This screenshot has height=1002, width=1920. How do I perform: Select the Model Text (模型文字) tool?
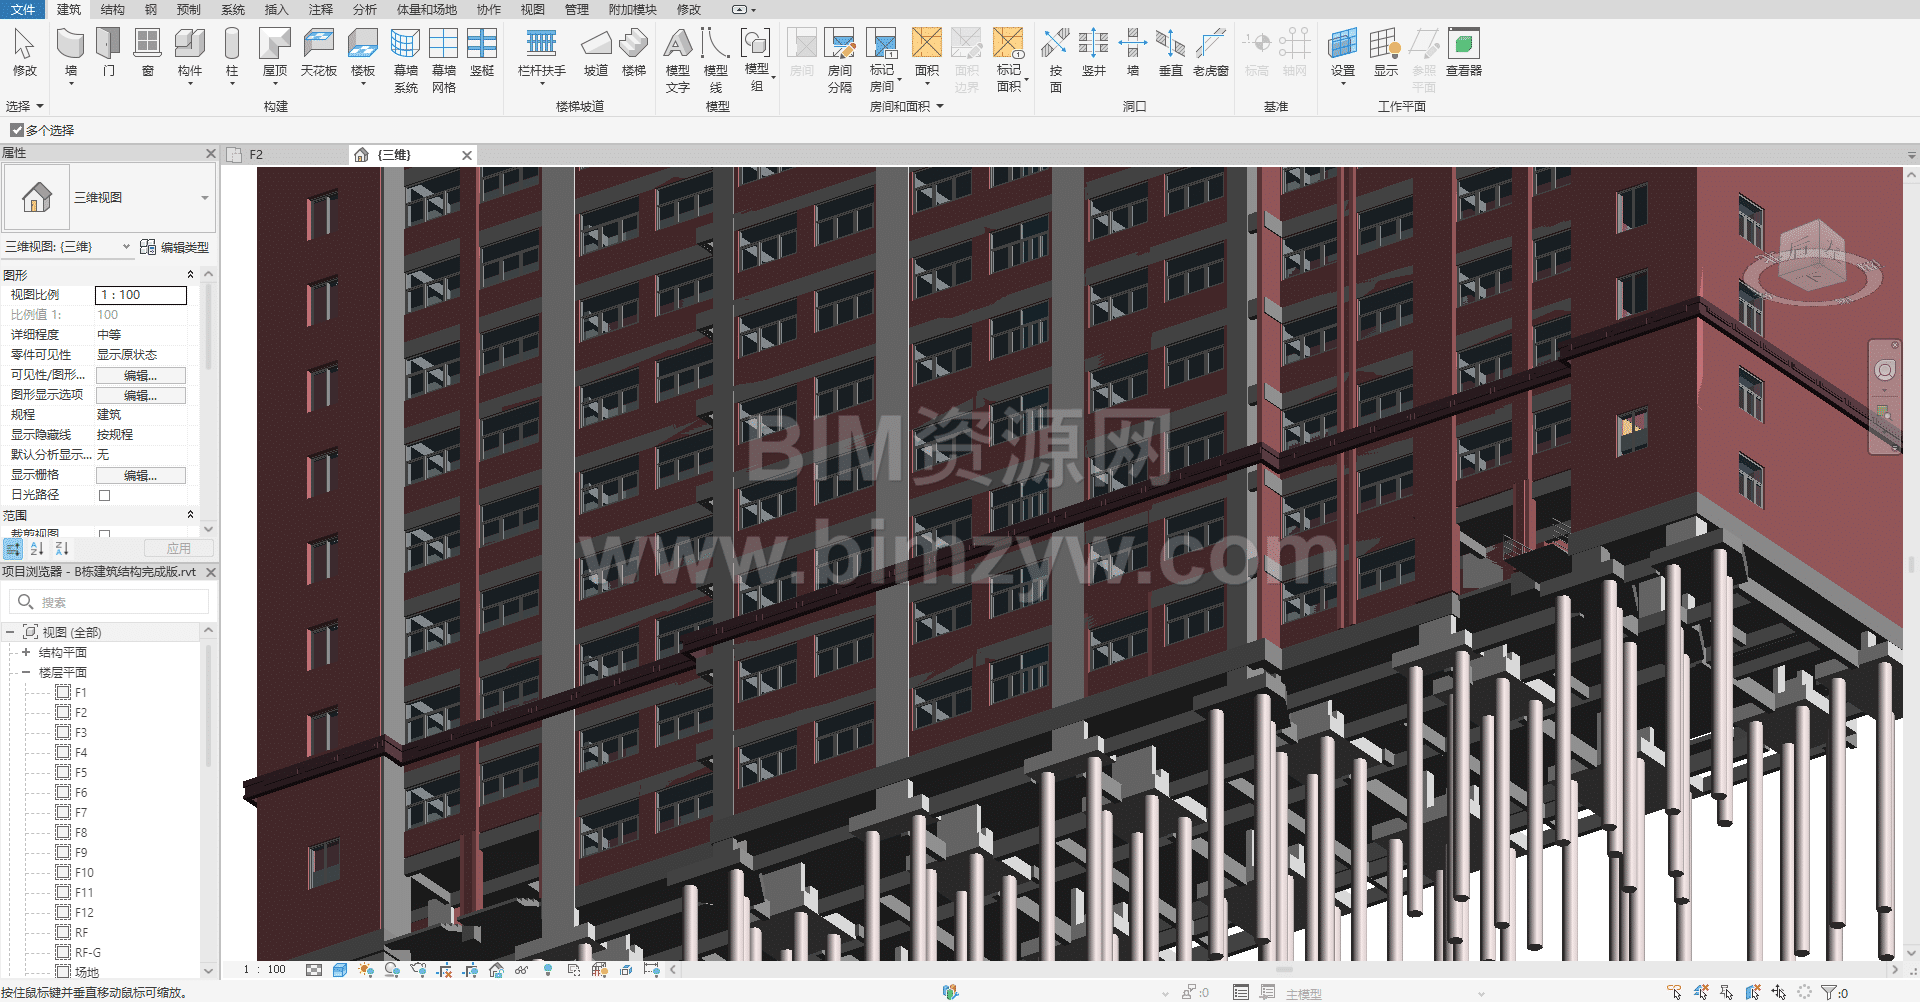pyautogui.click(x=678, y=60)
